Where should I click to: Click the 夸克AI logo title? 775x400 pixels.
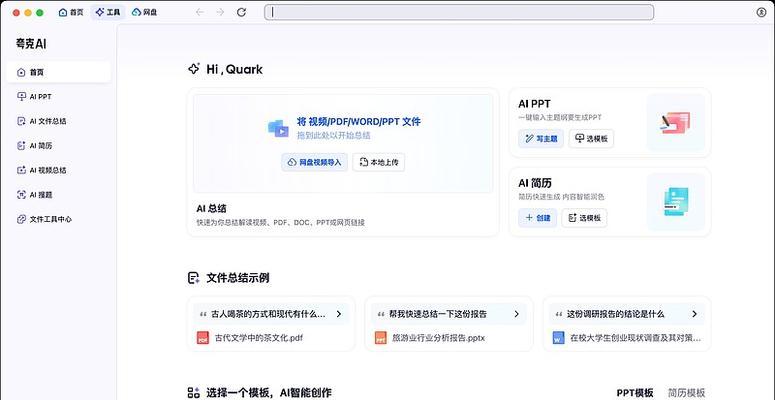click(31, 44)
